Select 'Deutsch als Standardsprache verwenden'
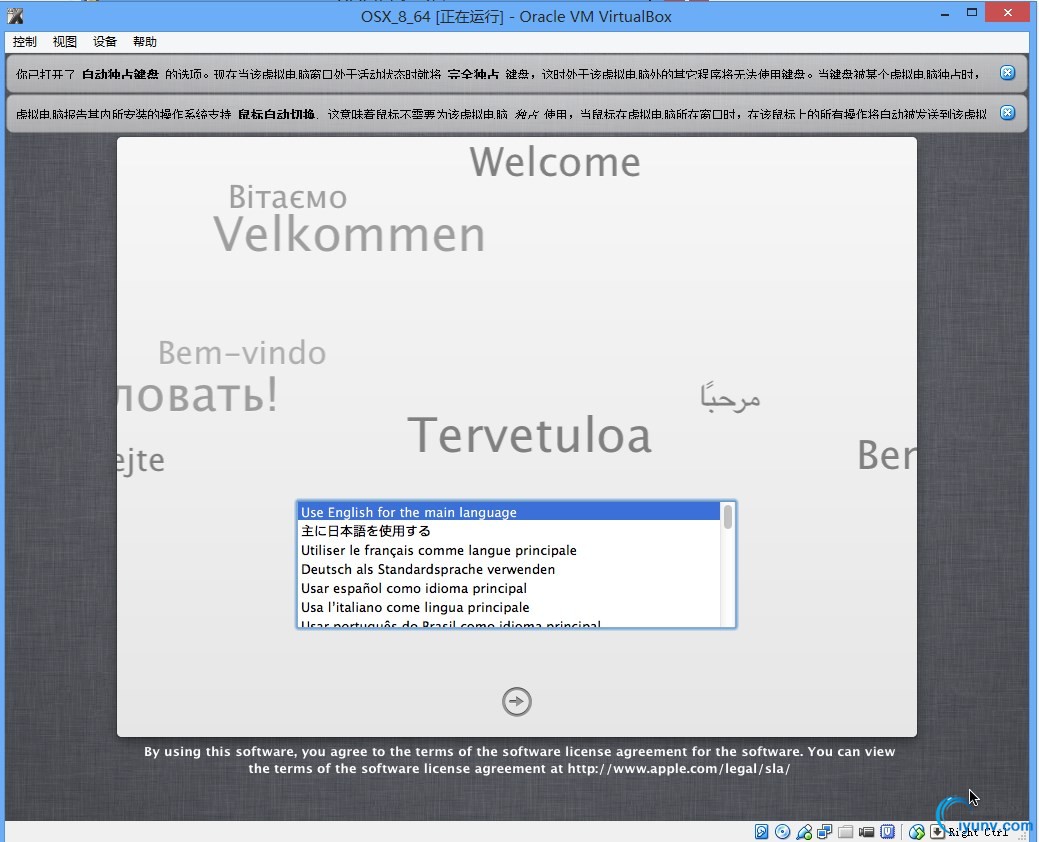Screen dimensions: 1039x842 pyautogui.click(x=509, y=569)
